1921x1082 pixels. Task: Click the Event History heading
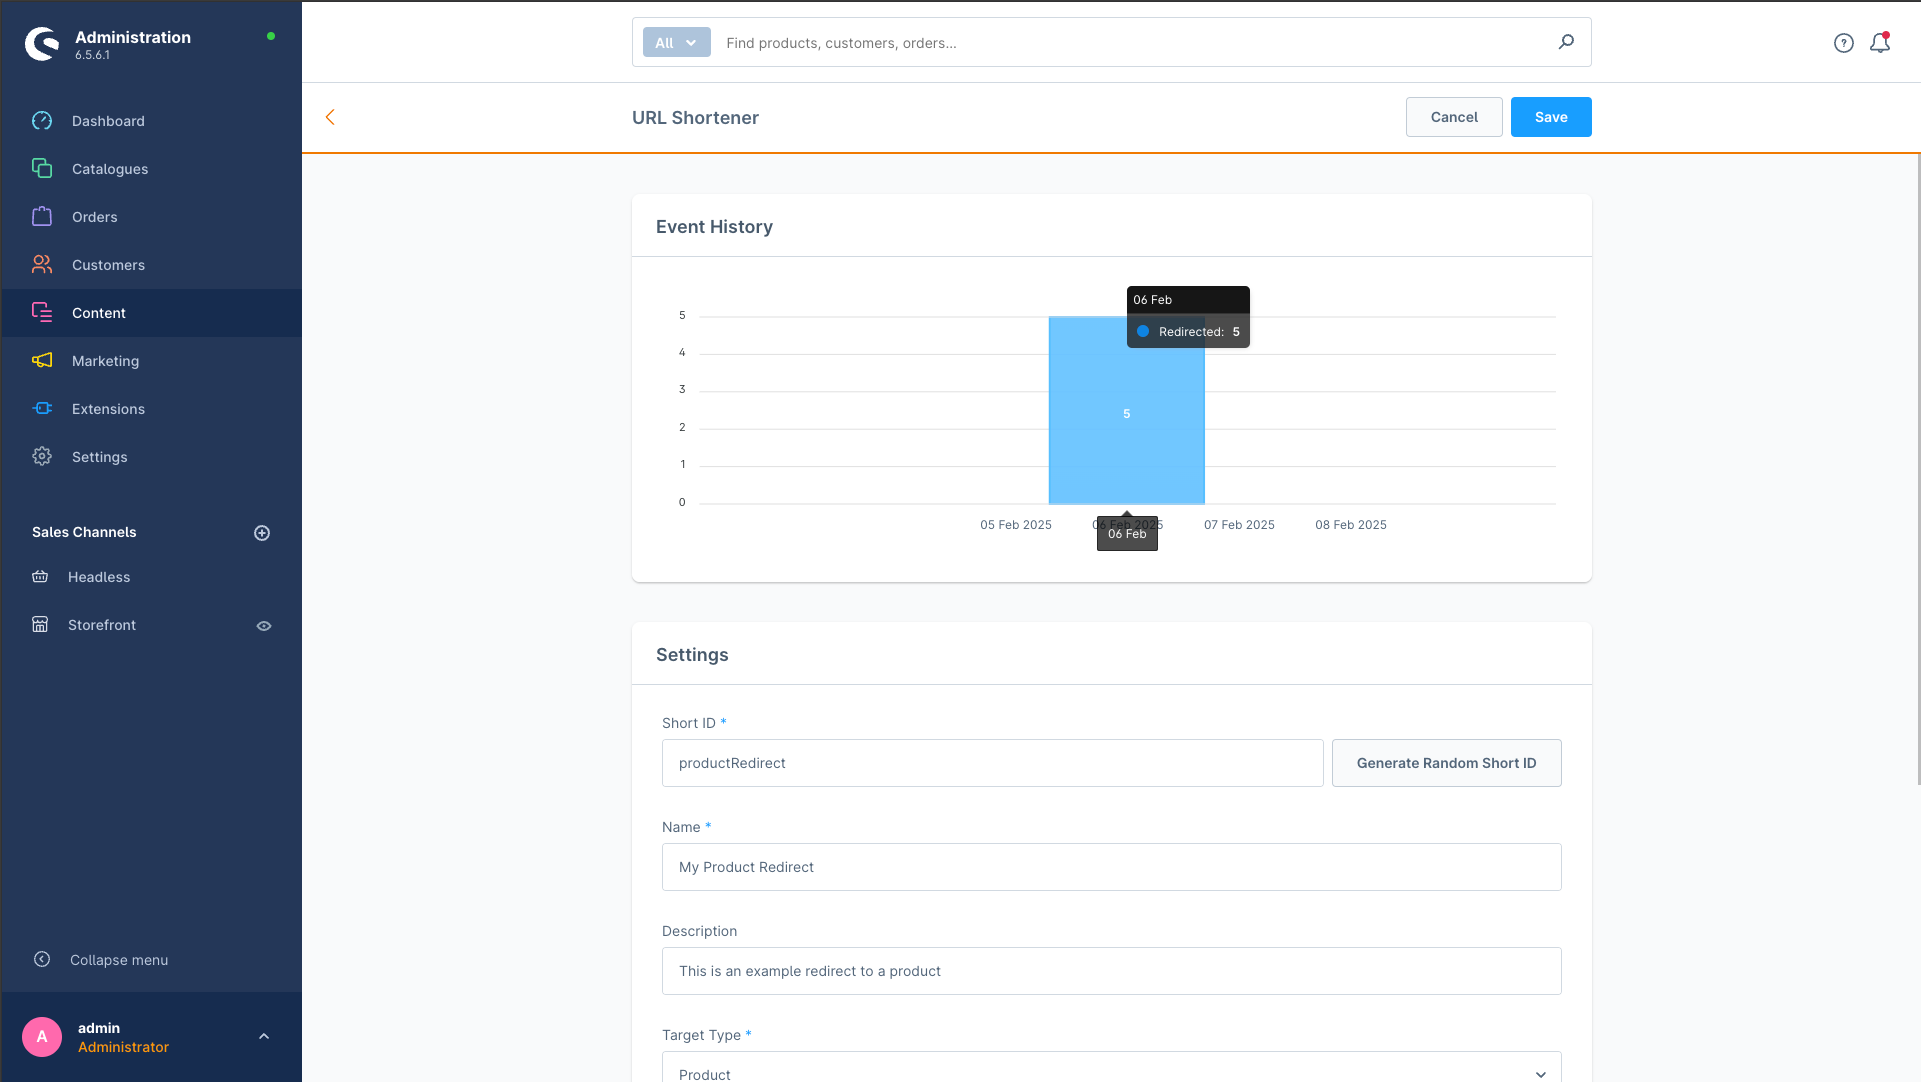point(714,227)
